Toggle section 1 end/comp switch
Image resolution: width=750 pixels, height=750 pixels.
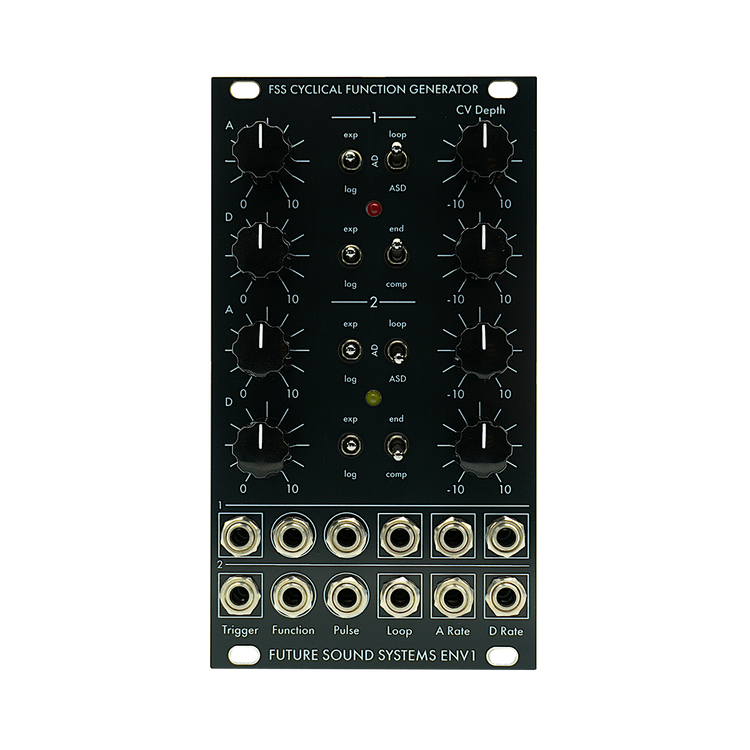tap(397, 252)
